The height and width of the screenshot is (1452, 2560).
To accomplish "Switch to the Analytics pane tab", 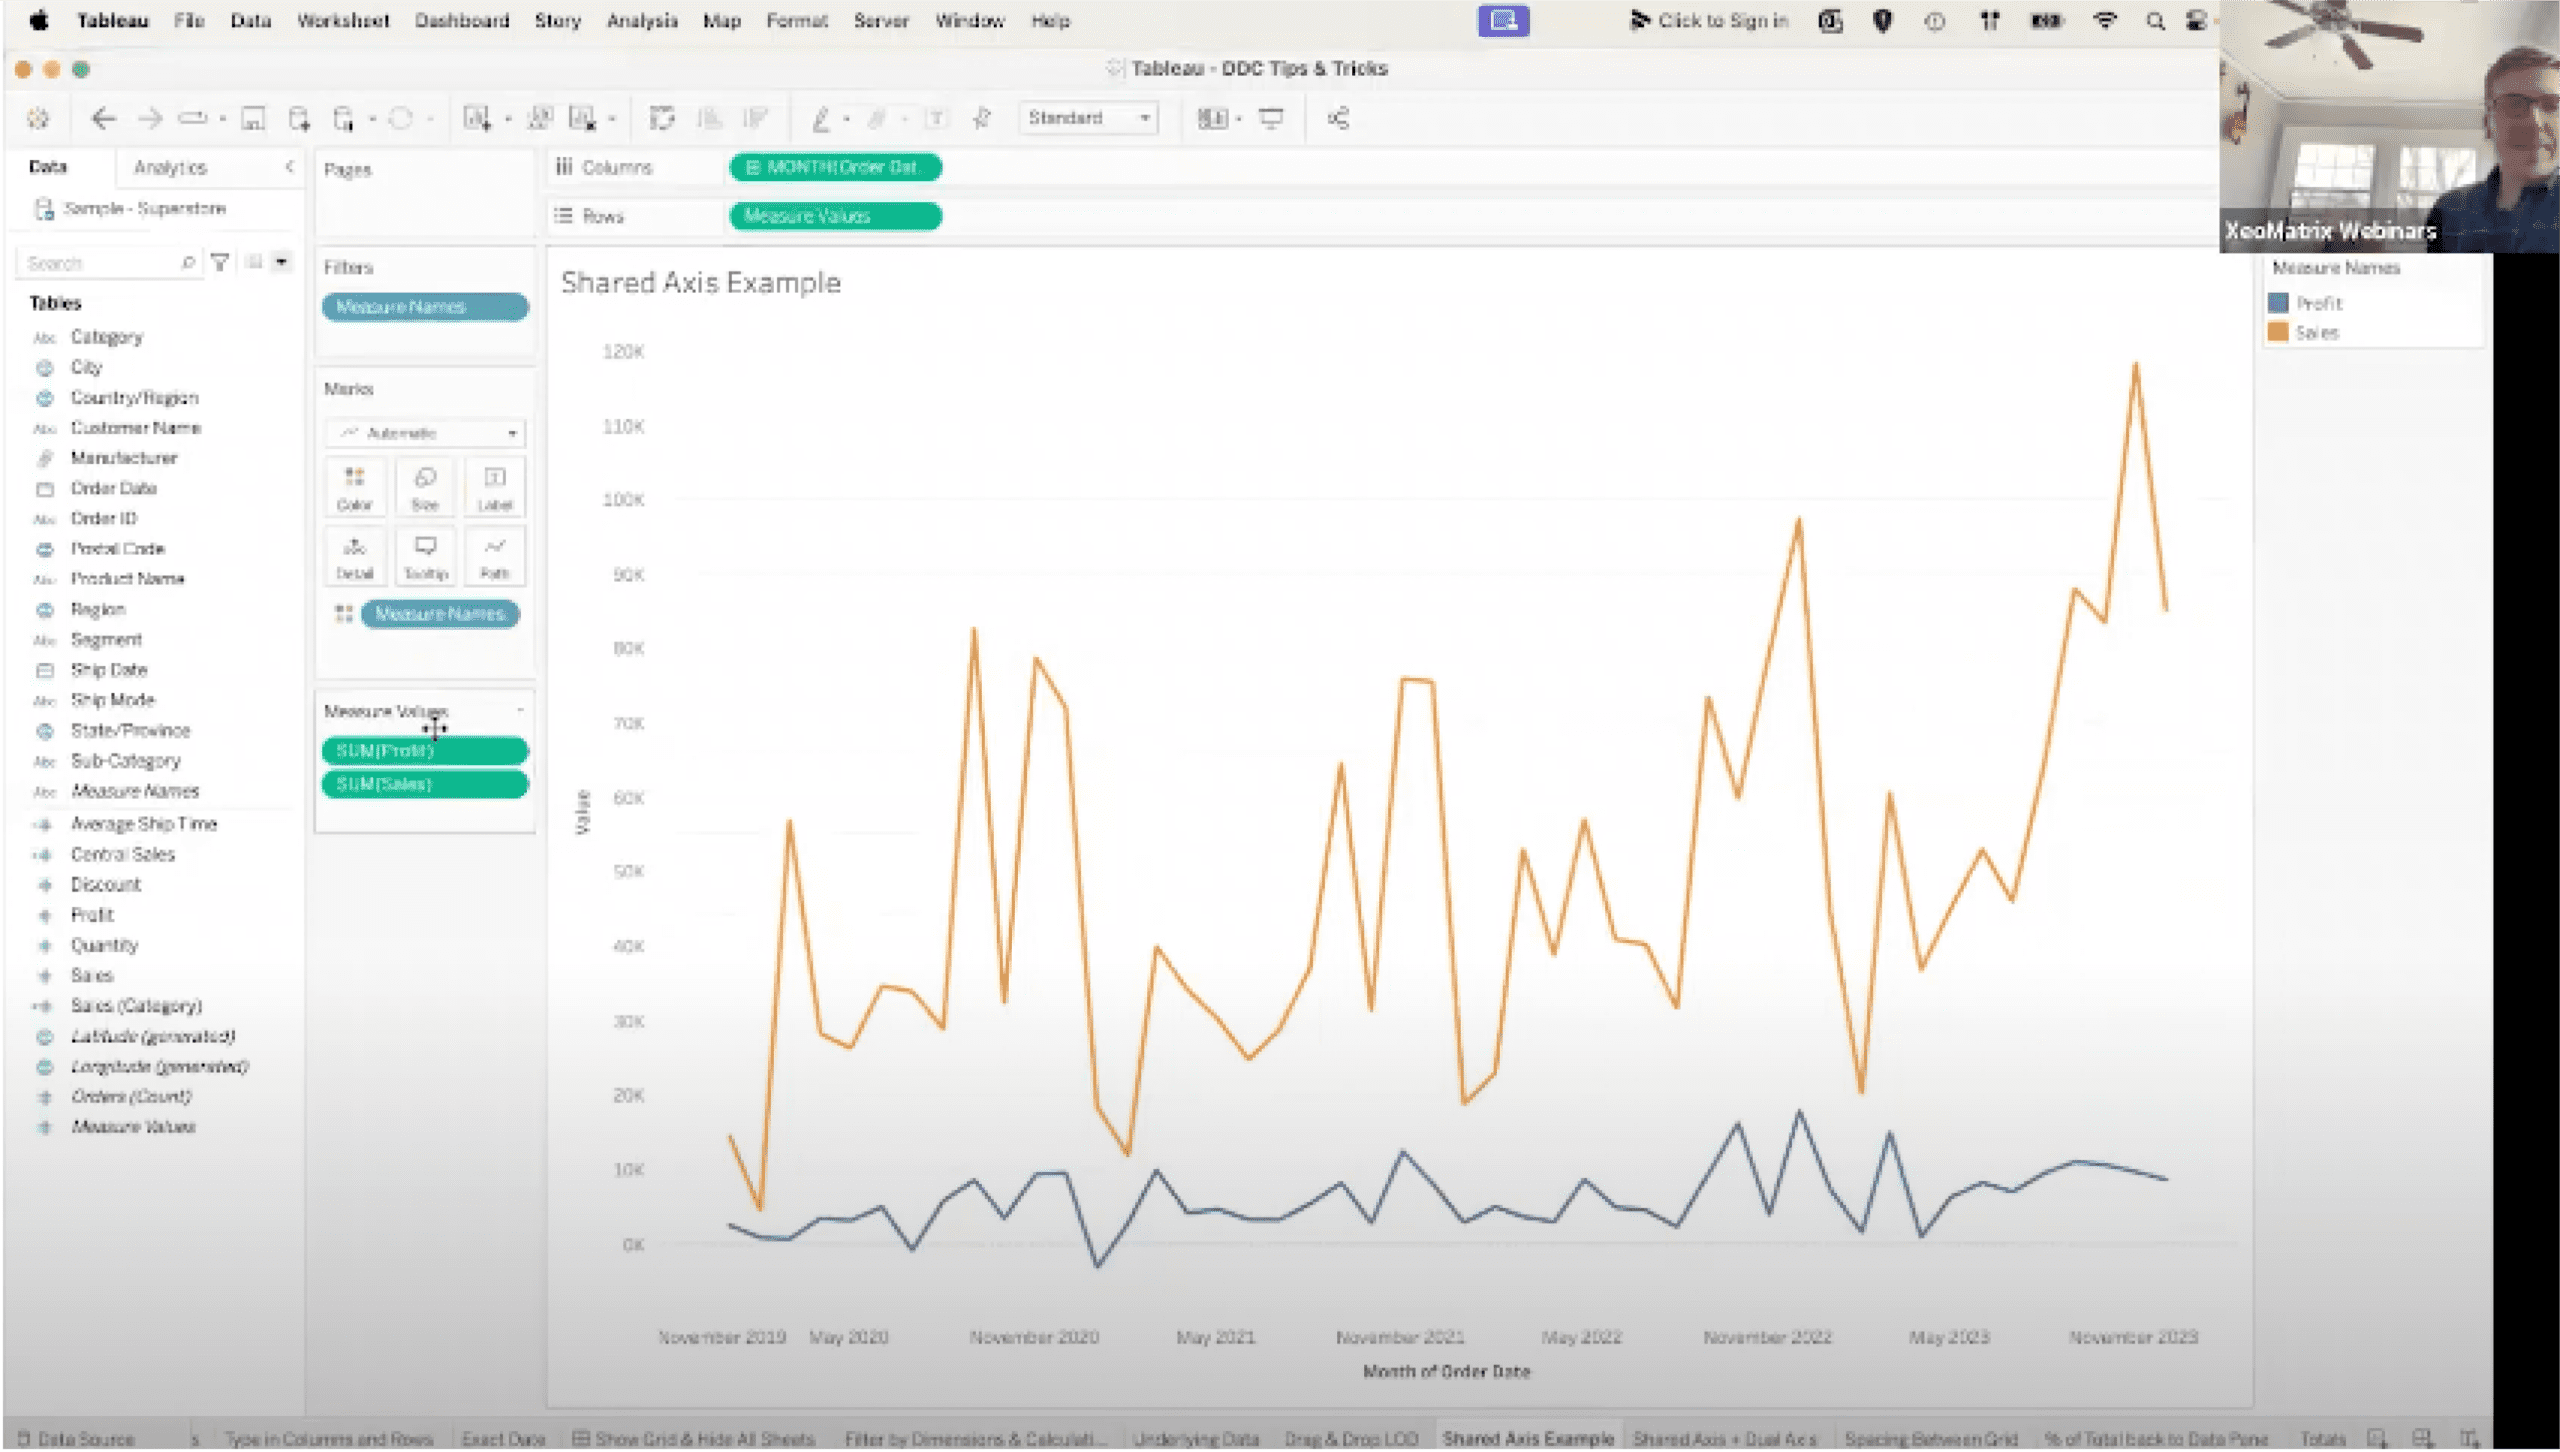I will (x=169, y=167).
